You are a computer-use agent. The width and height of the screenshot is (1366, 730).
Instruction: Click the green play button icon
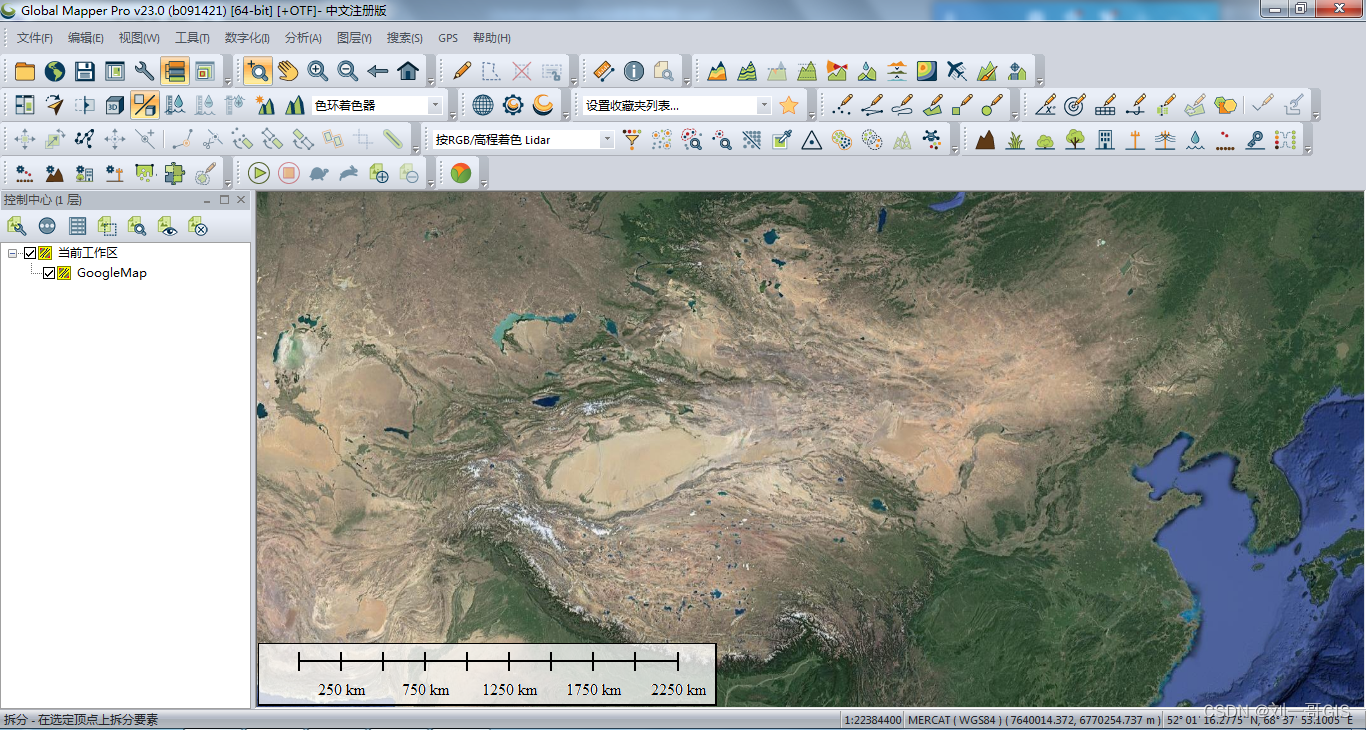click(259, 174)
